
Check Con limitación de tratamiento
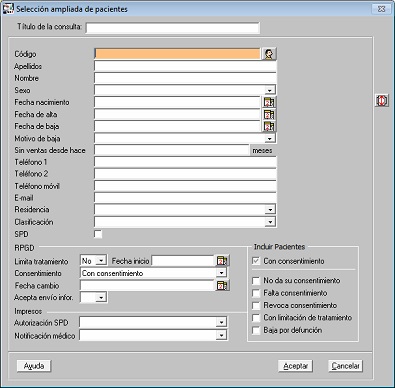click(x=256, y=318)
